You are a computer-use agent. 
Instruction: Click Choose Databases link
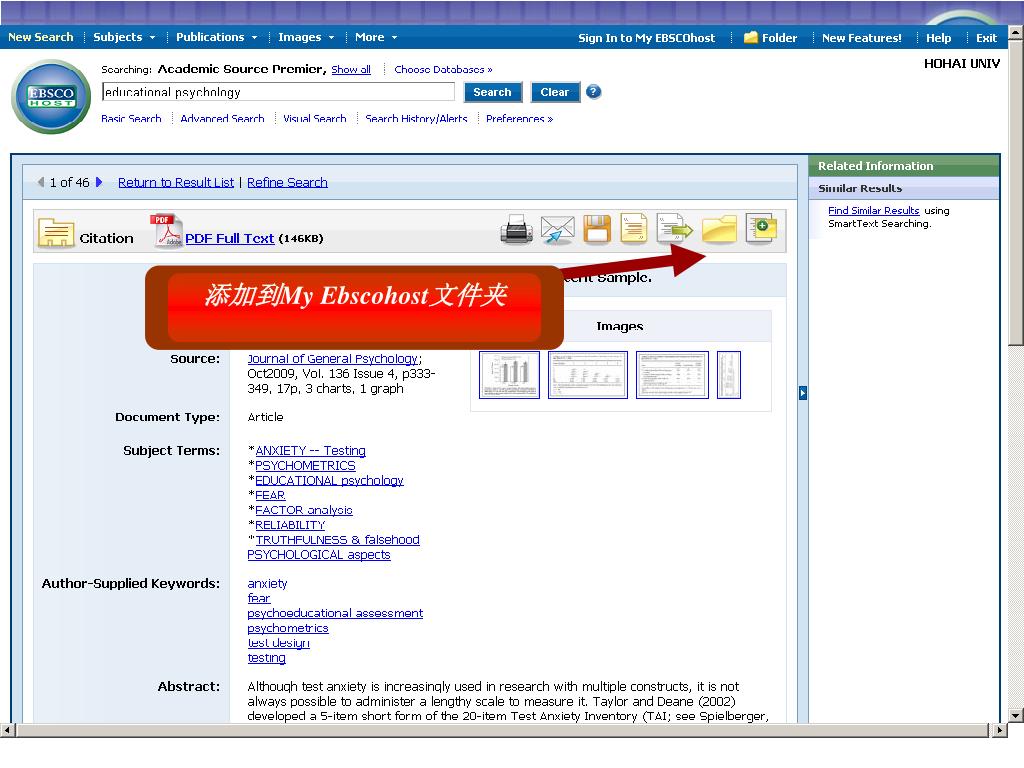tap(443, 69)
